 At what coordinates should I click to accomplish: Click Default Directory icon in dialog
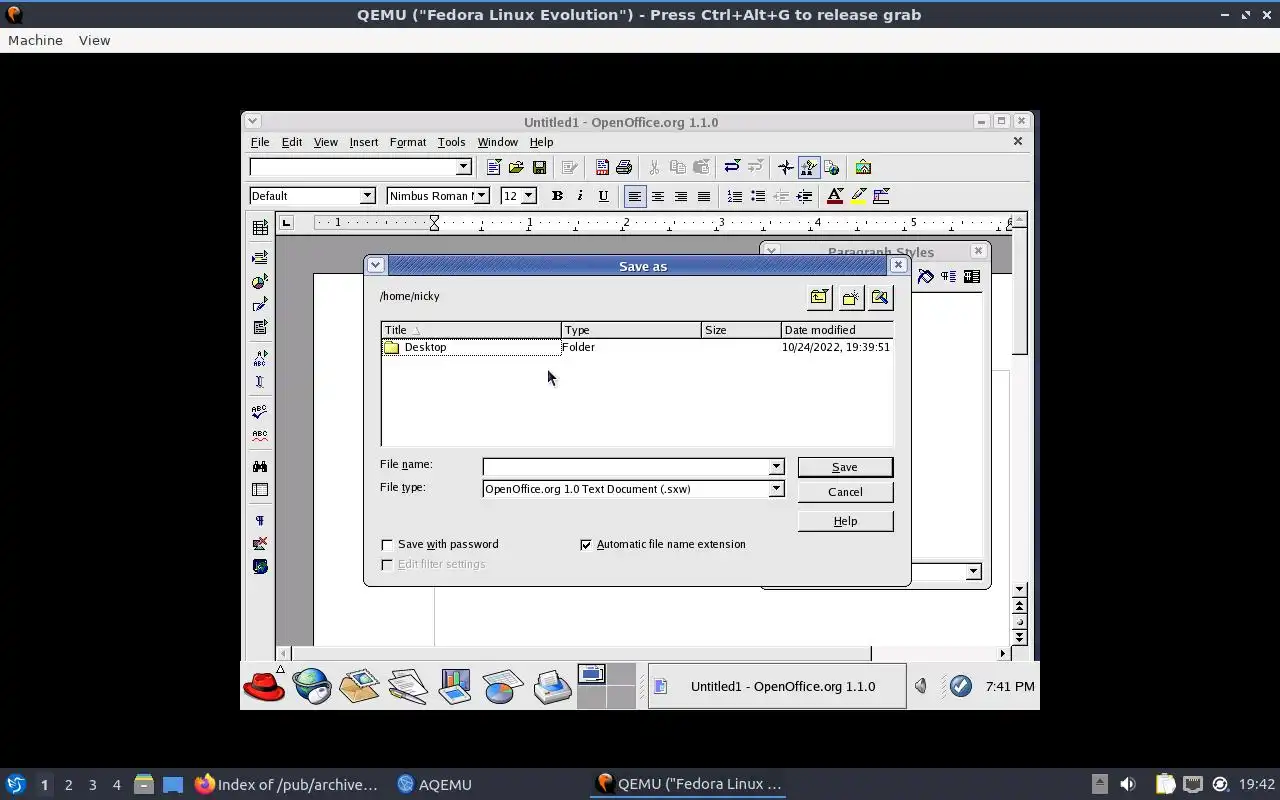(880, 297)
